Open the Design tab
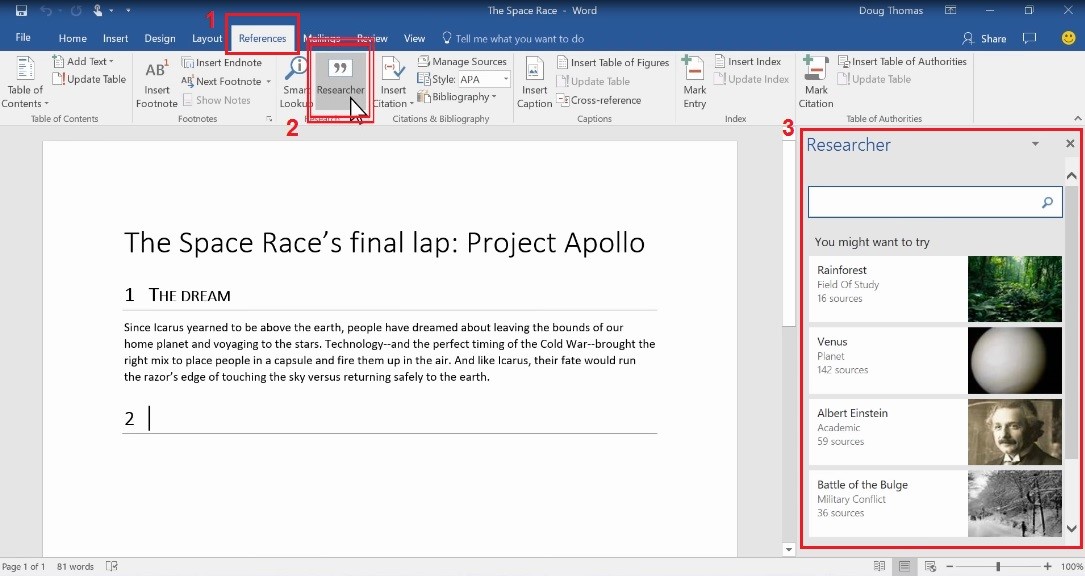The width and height of the screenshot is (1085, 576). tap(160, 38)
